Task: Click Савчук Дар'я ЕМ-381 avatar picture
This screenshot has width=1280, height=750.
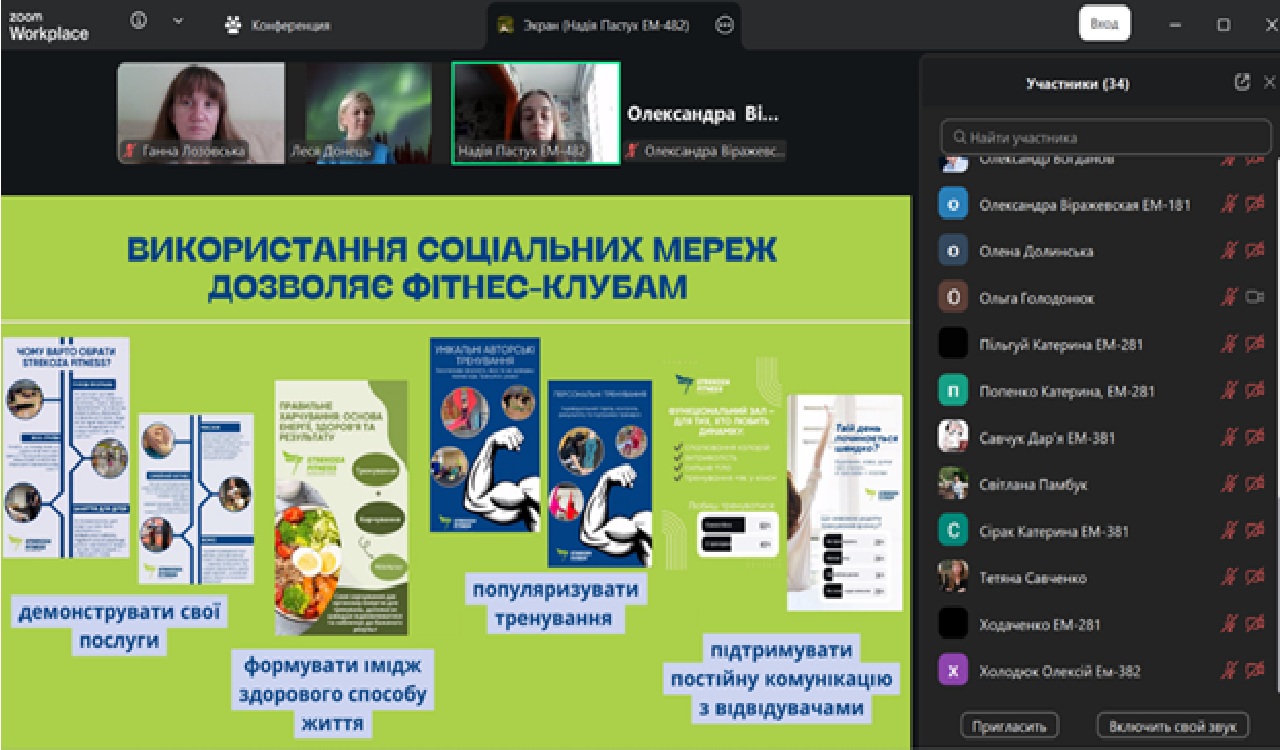Action: [x=953, y=437]
